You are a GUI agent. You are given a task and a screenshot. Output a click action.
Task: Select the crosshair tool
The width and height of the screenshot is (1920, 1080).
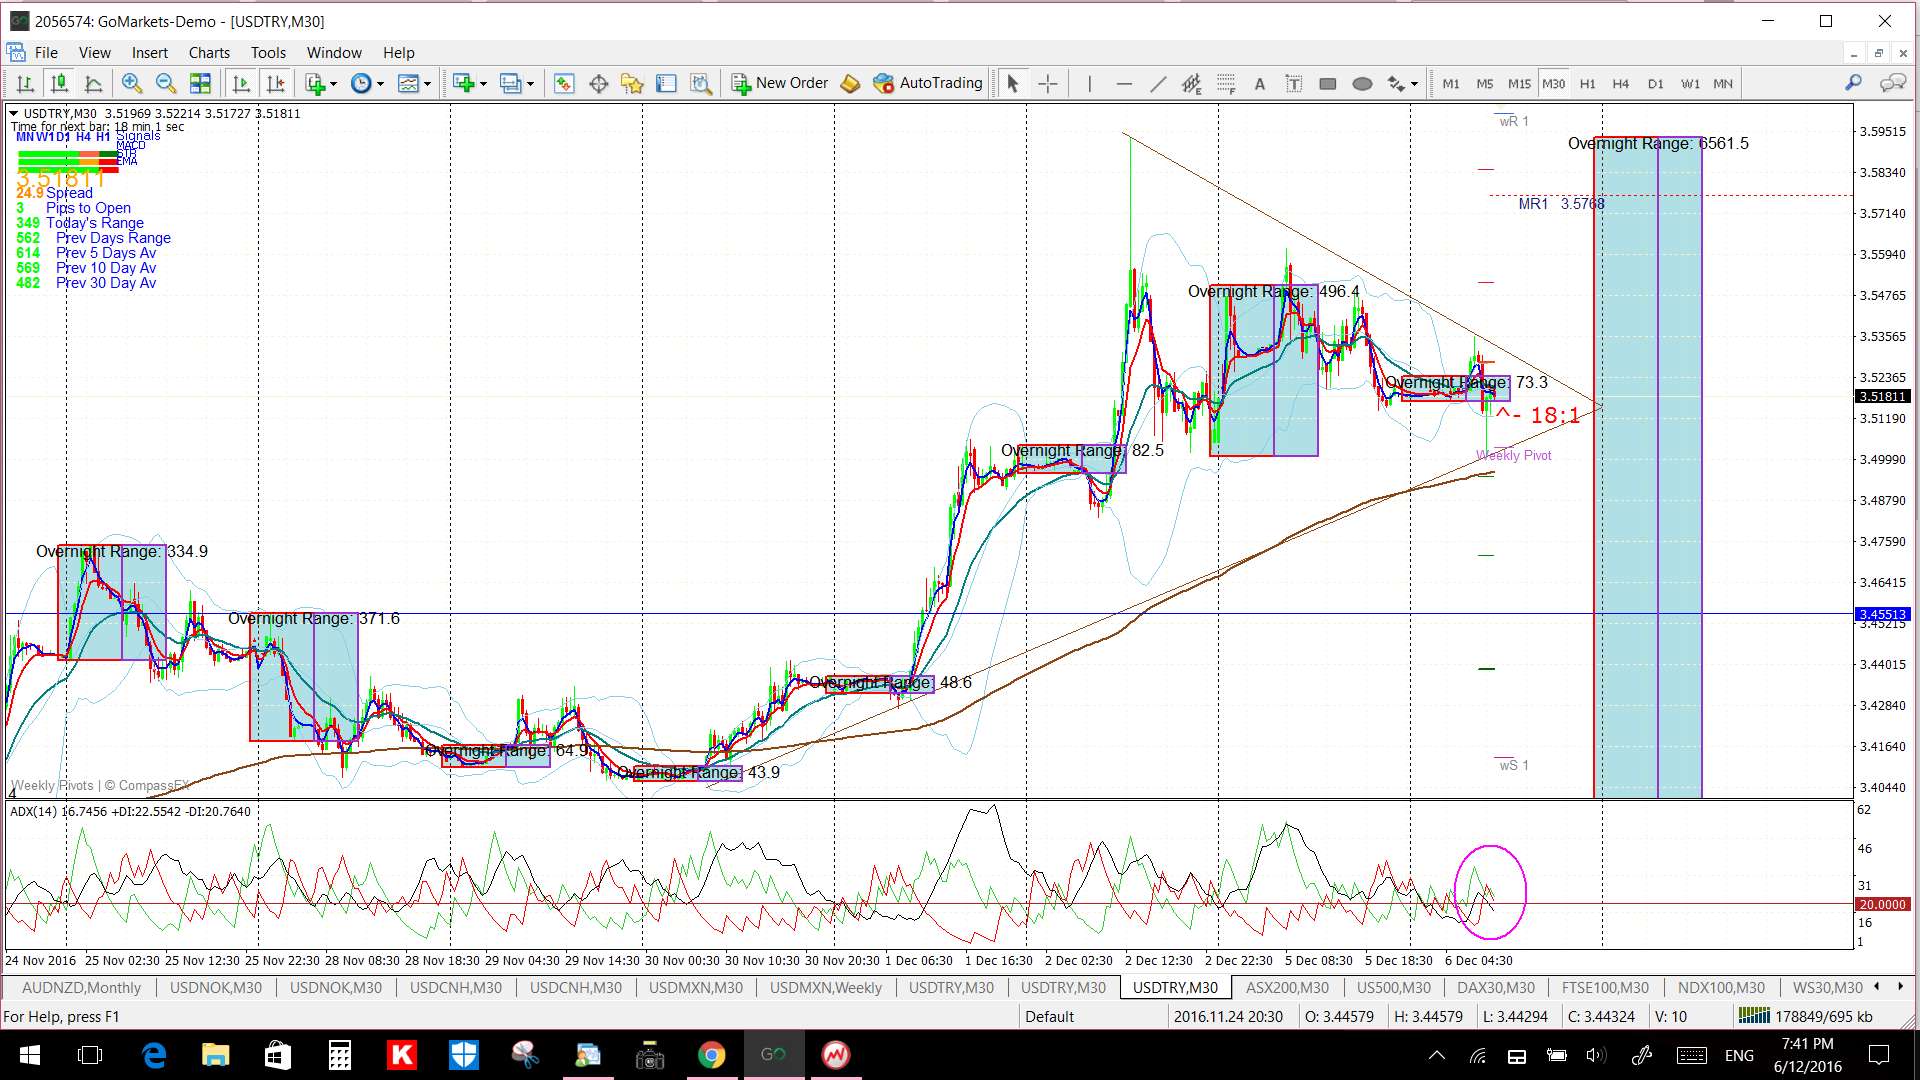coord(1047,84)
